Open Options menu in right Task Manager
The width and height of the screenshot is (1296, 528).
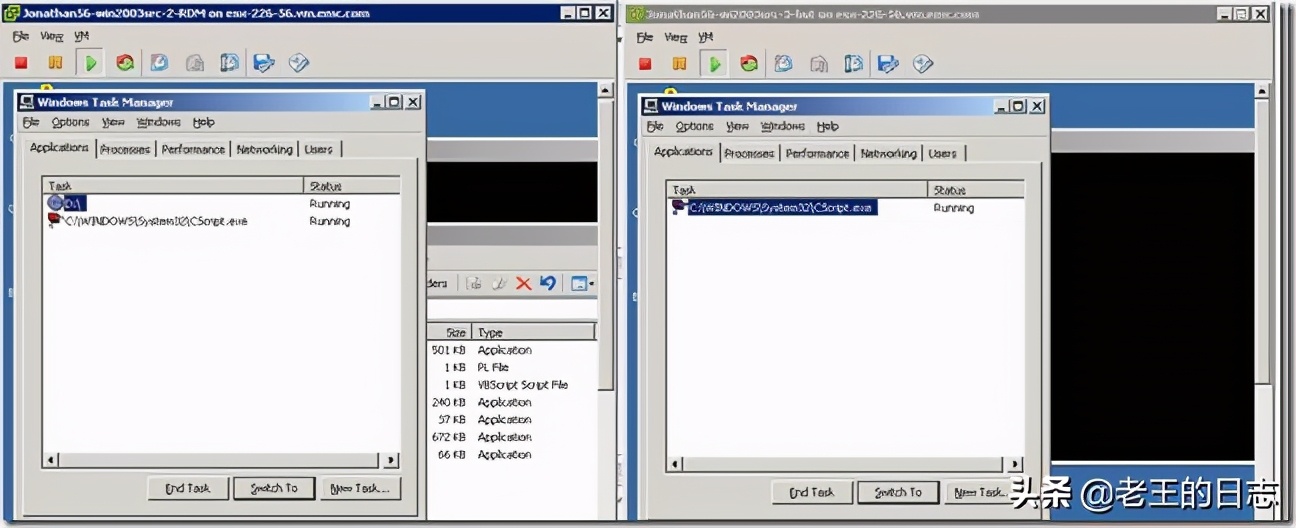[694, 126]
